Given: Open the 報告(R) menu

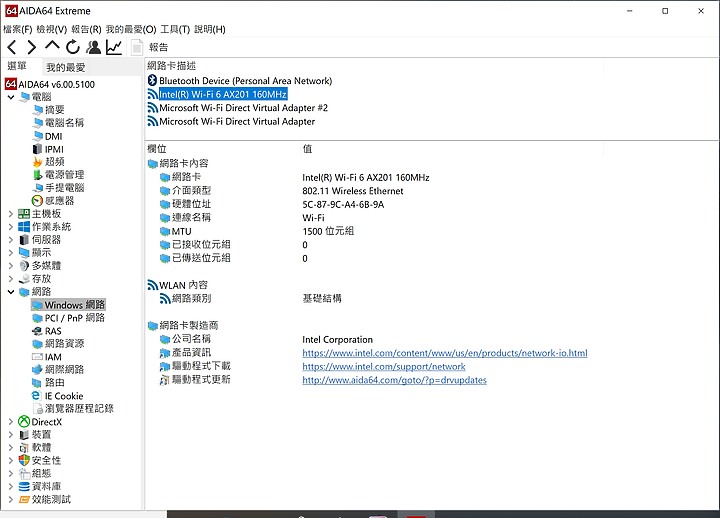Looking at the screenshot, I should (x=86, y=29).
